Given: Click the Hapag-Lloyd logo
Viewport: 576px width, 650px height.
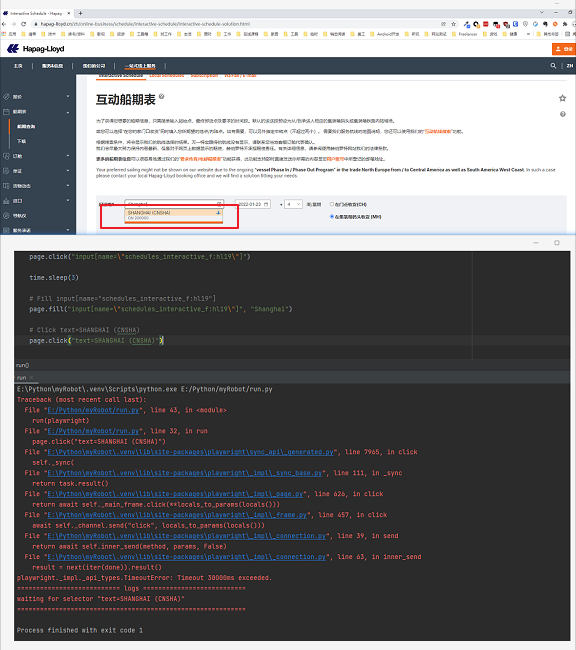Looking at the screenshot, I should coord(36,49).
